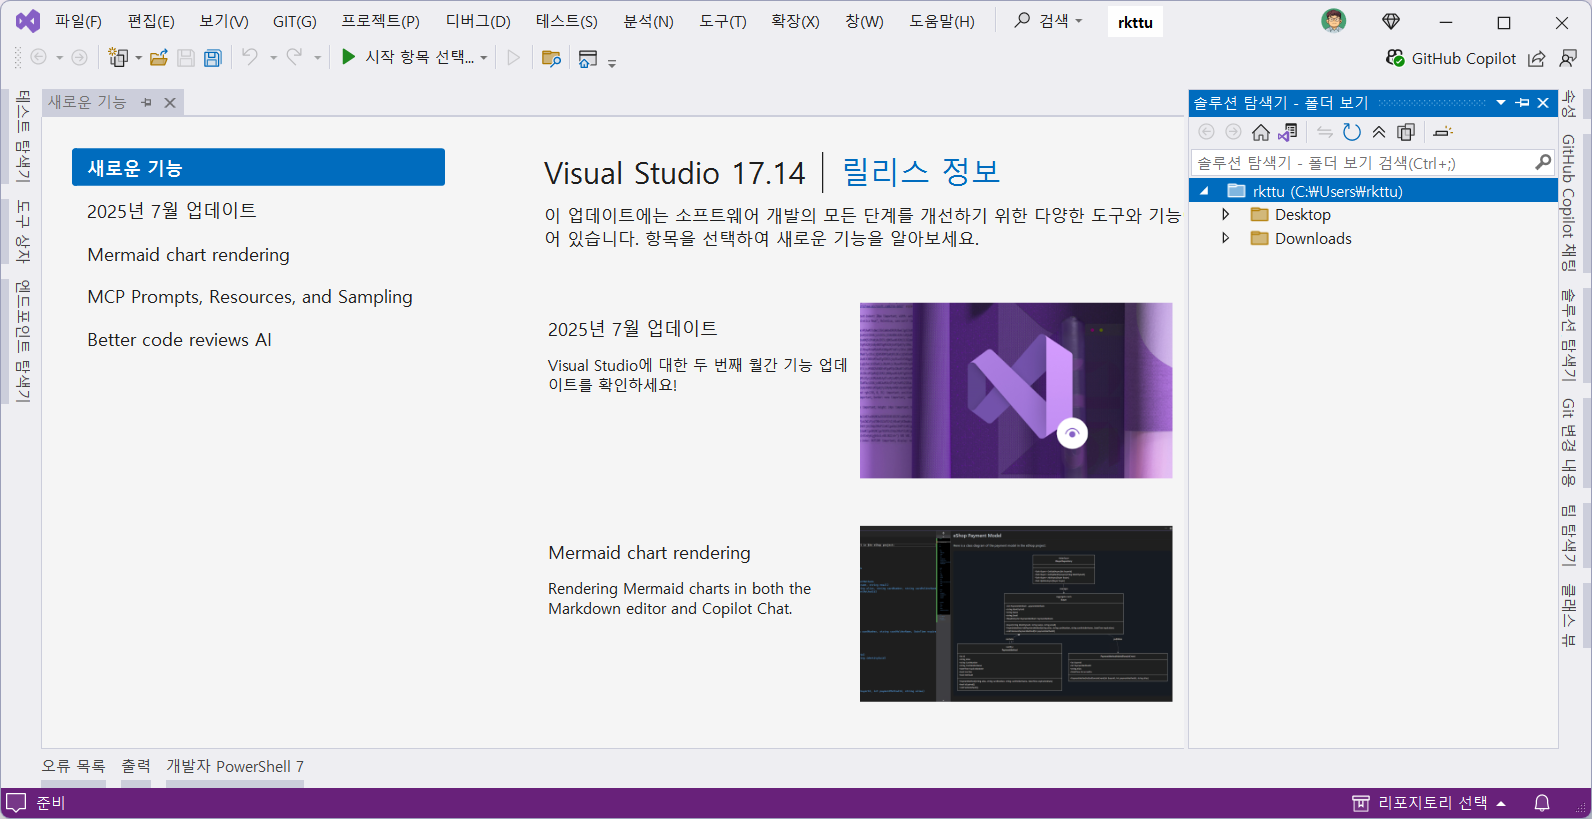Screen dimensions: 1592x819
Task: Click the diamond subscription icon
Action: pos(1391,21)
